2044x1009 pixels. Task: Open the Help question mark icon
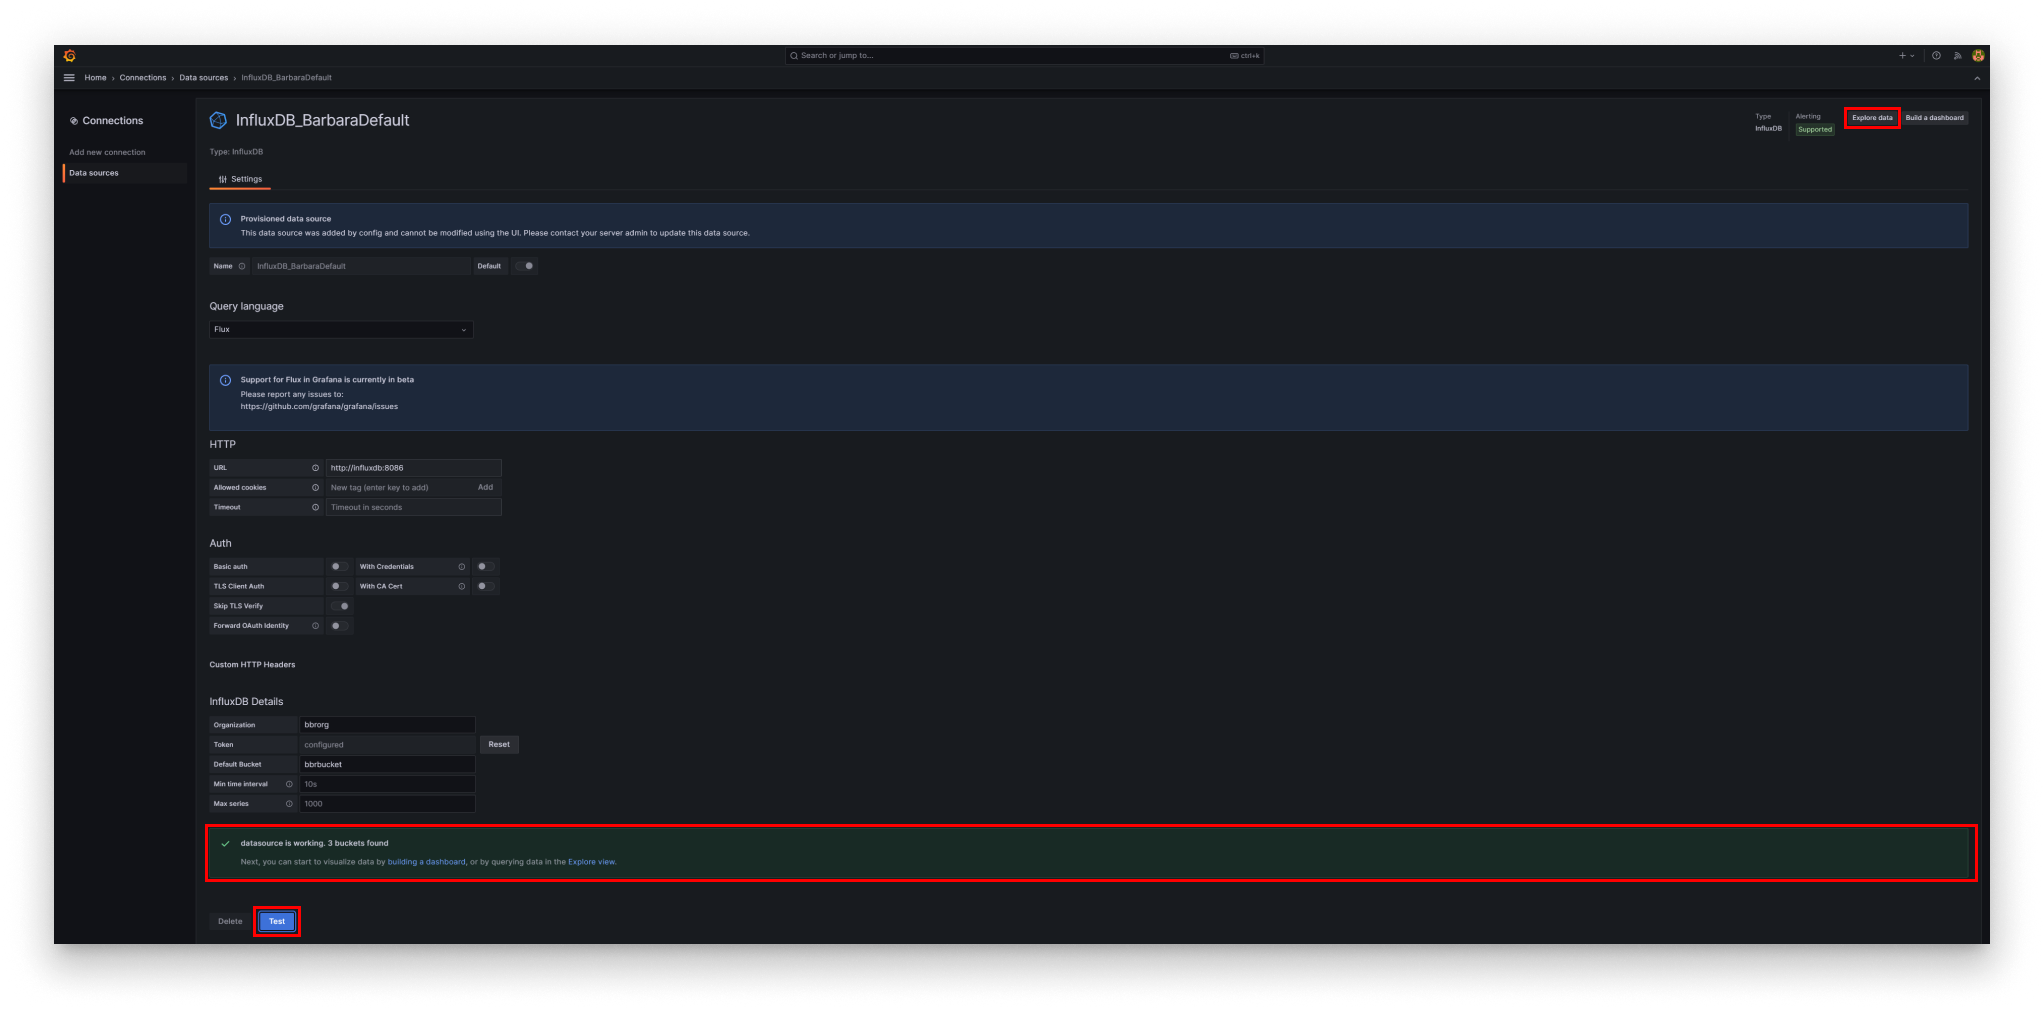click(1936, 56)
